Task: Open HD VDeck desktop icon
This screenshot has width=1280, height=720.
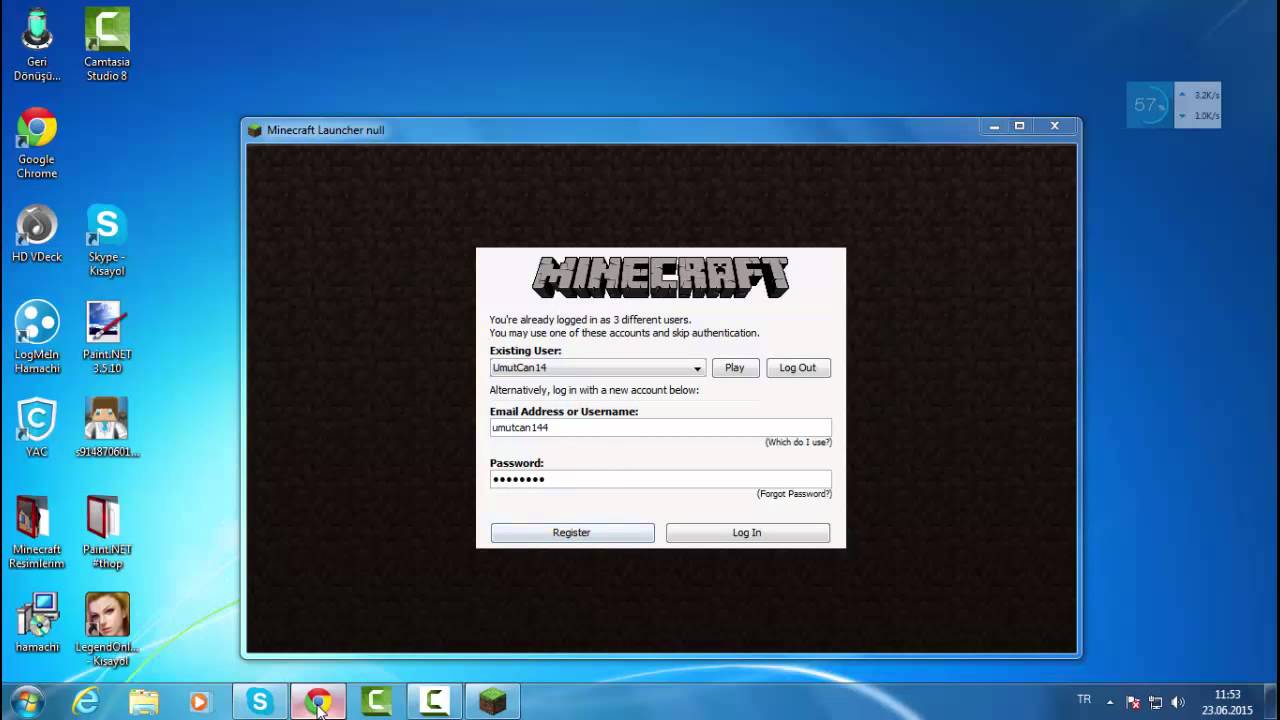Action: point(37,235)
